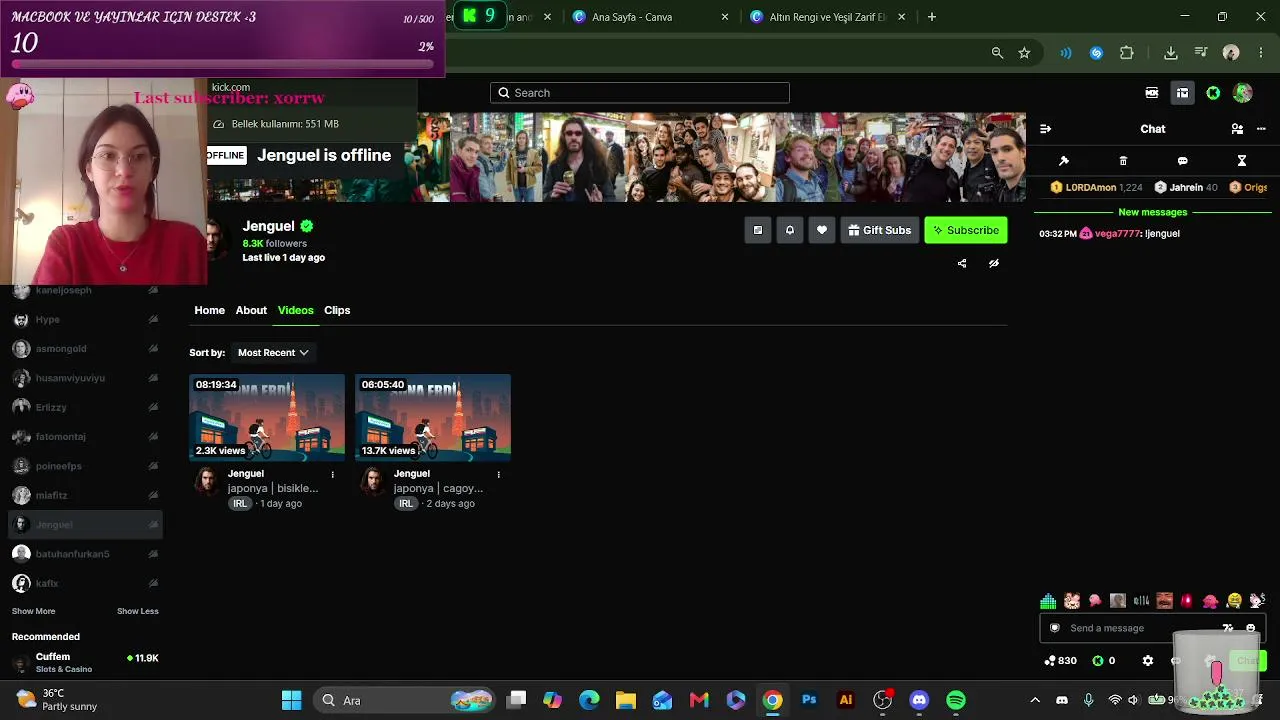Open the browser Extensions puzzle icon
The image size is (1280, 720).
pos(1127,53)
